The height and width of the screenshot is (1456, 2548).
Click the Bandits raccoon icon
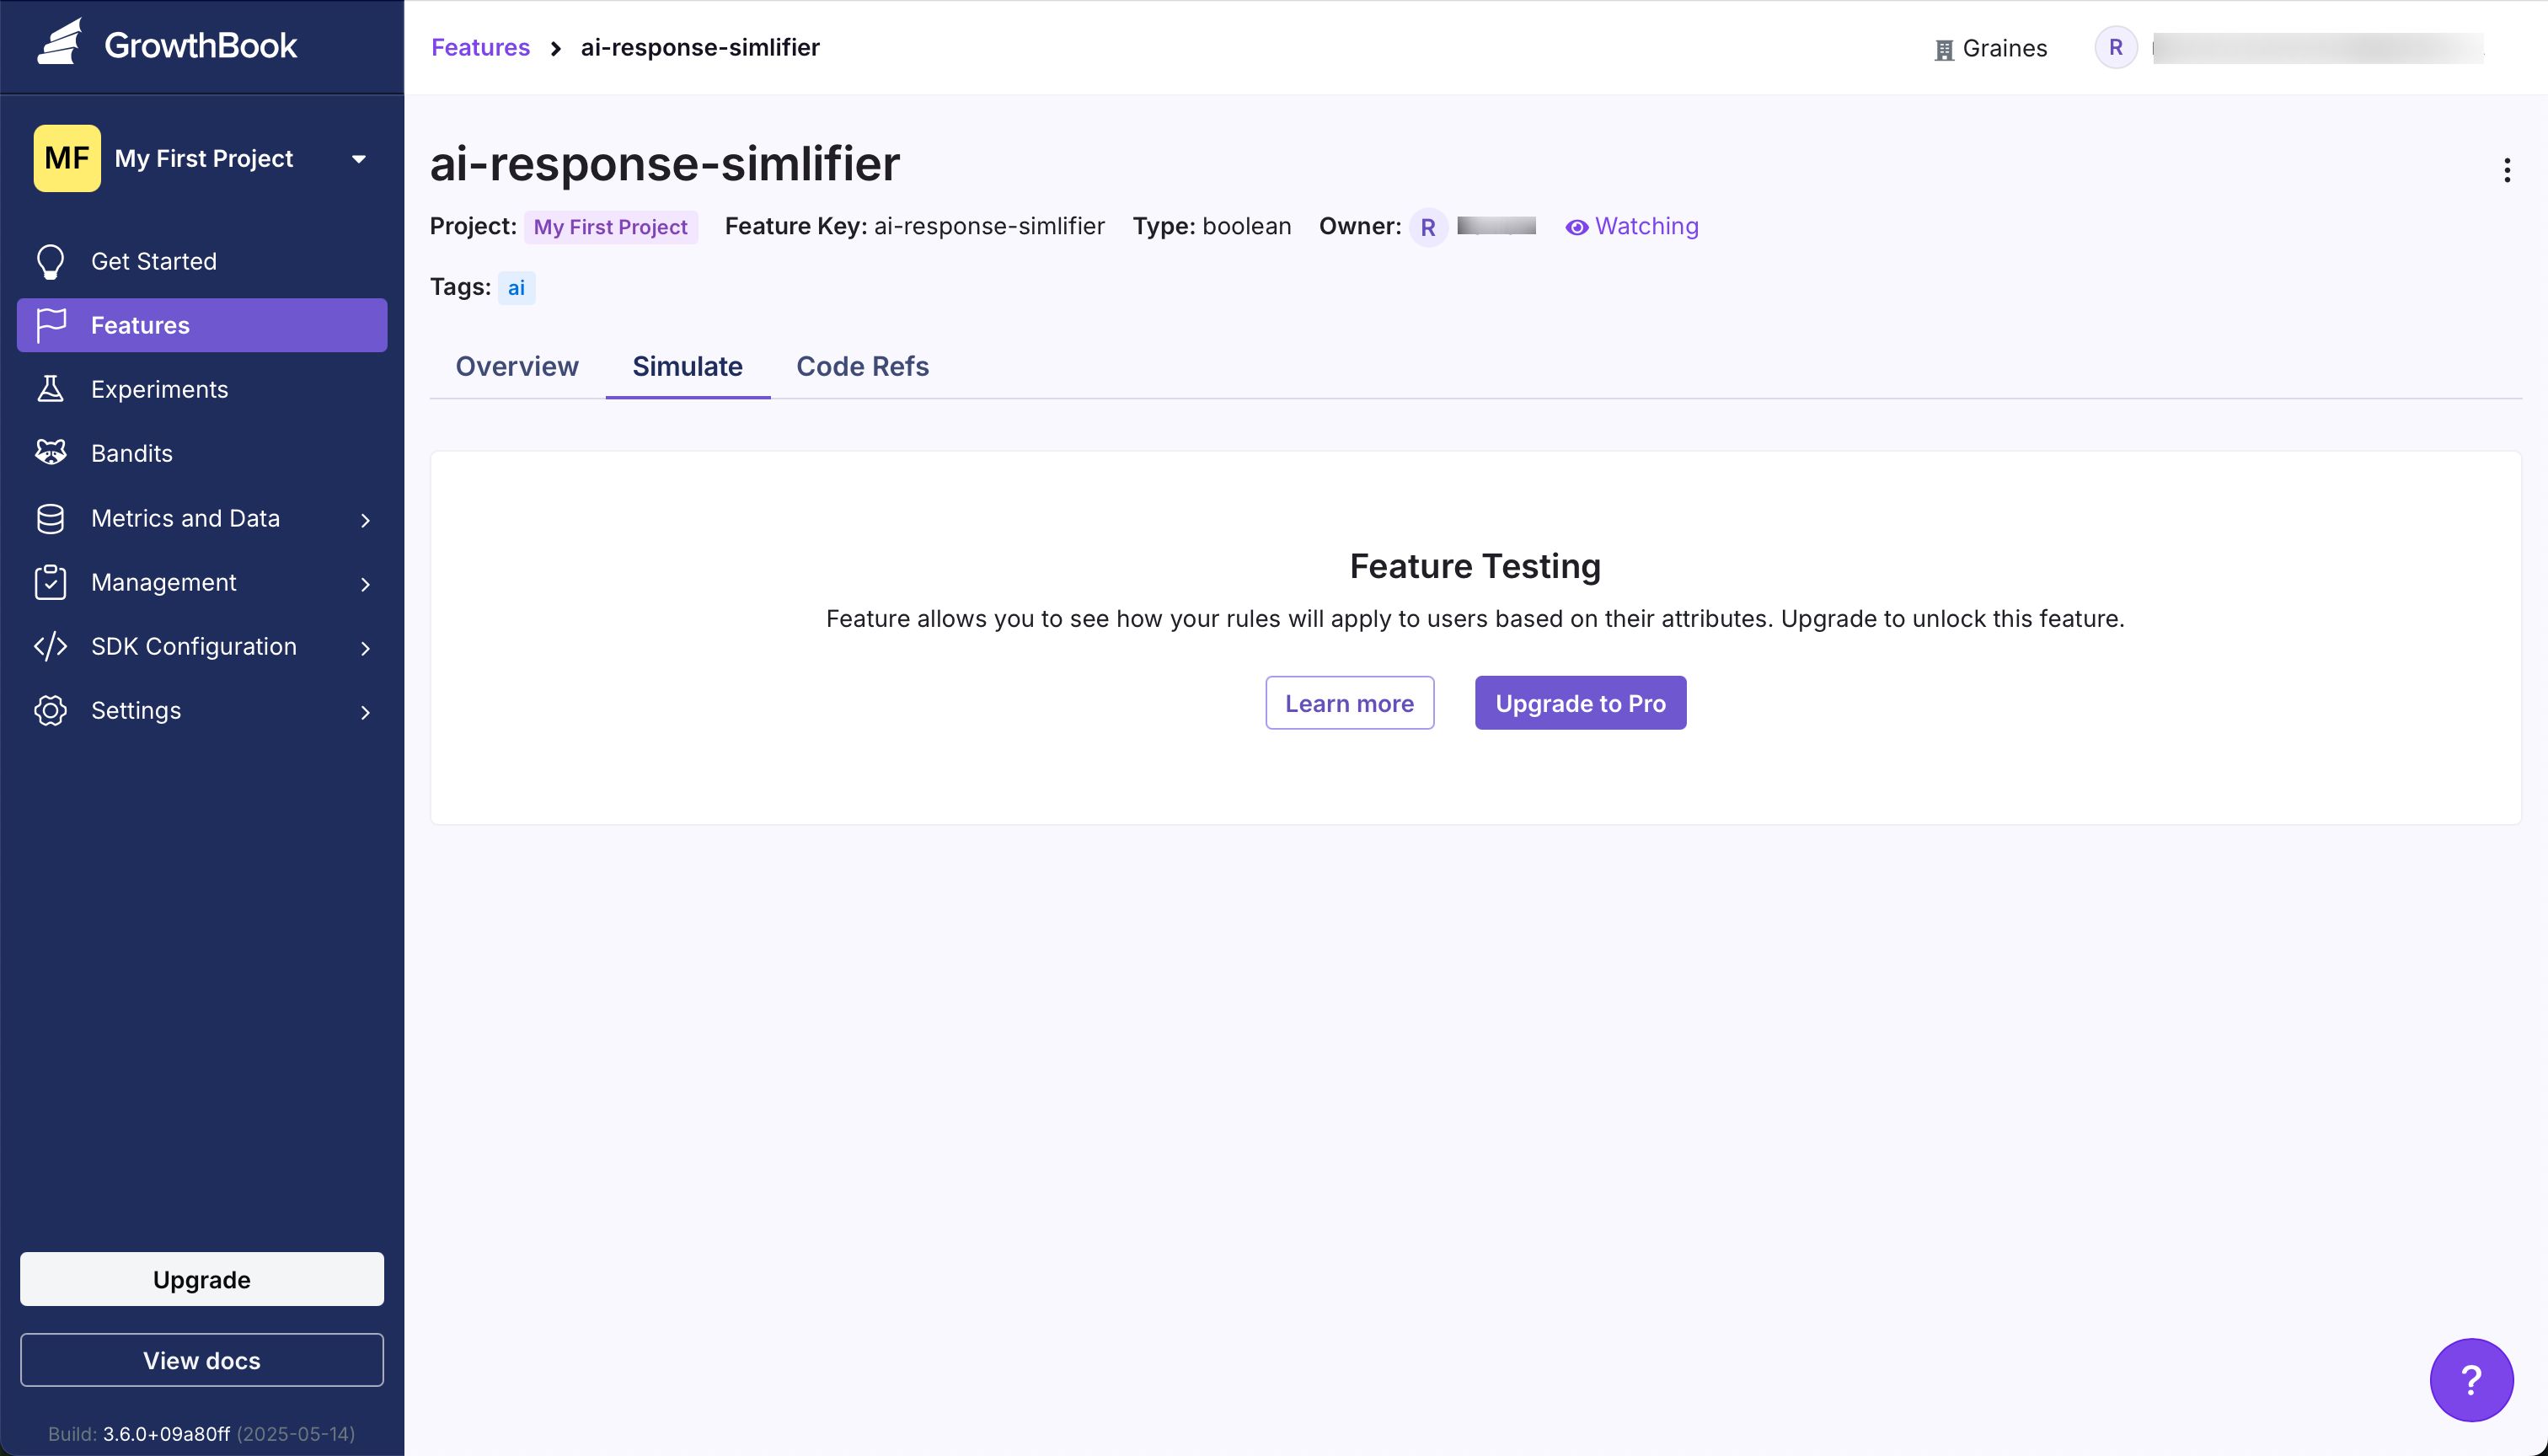[50, 453]
